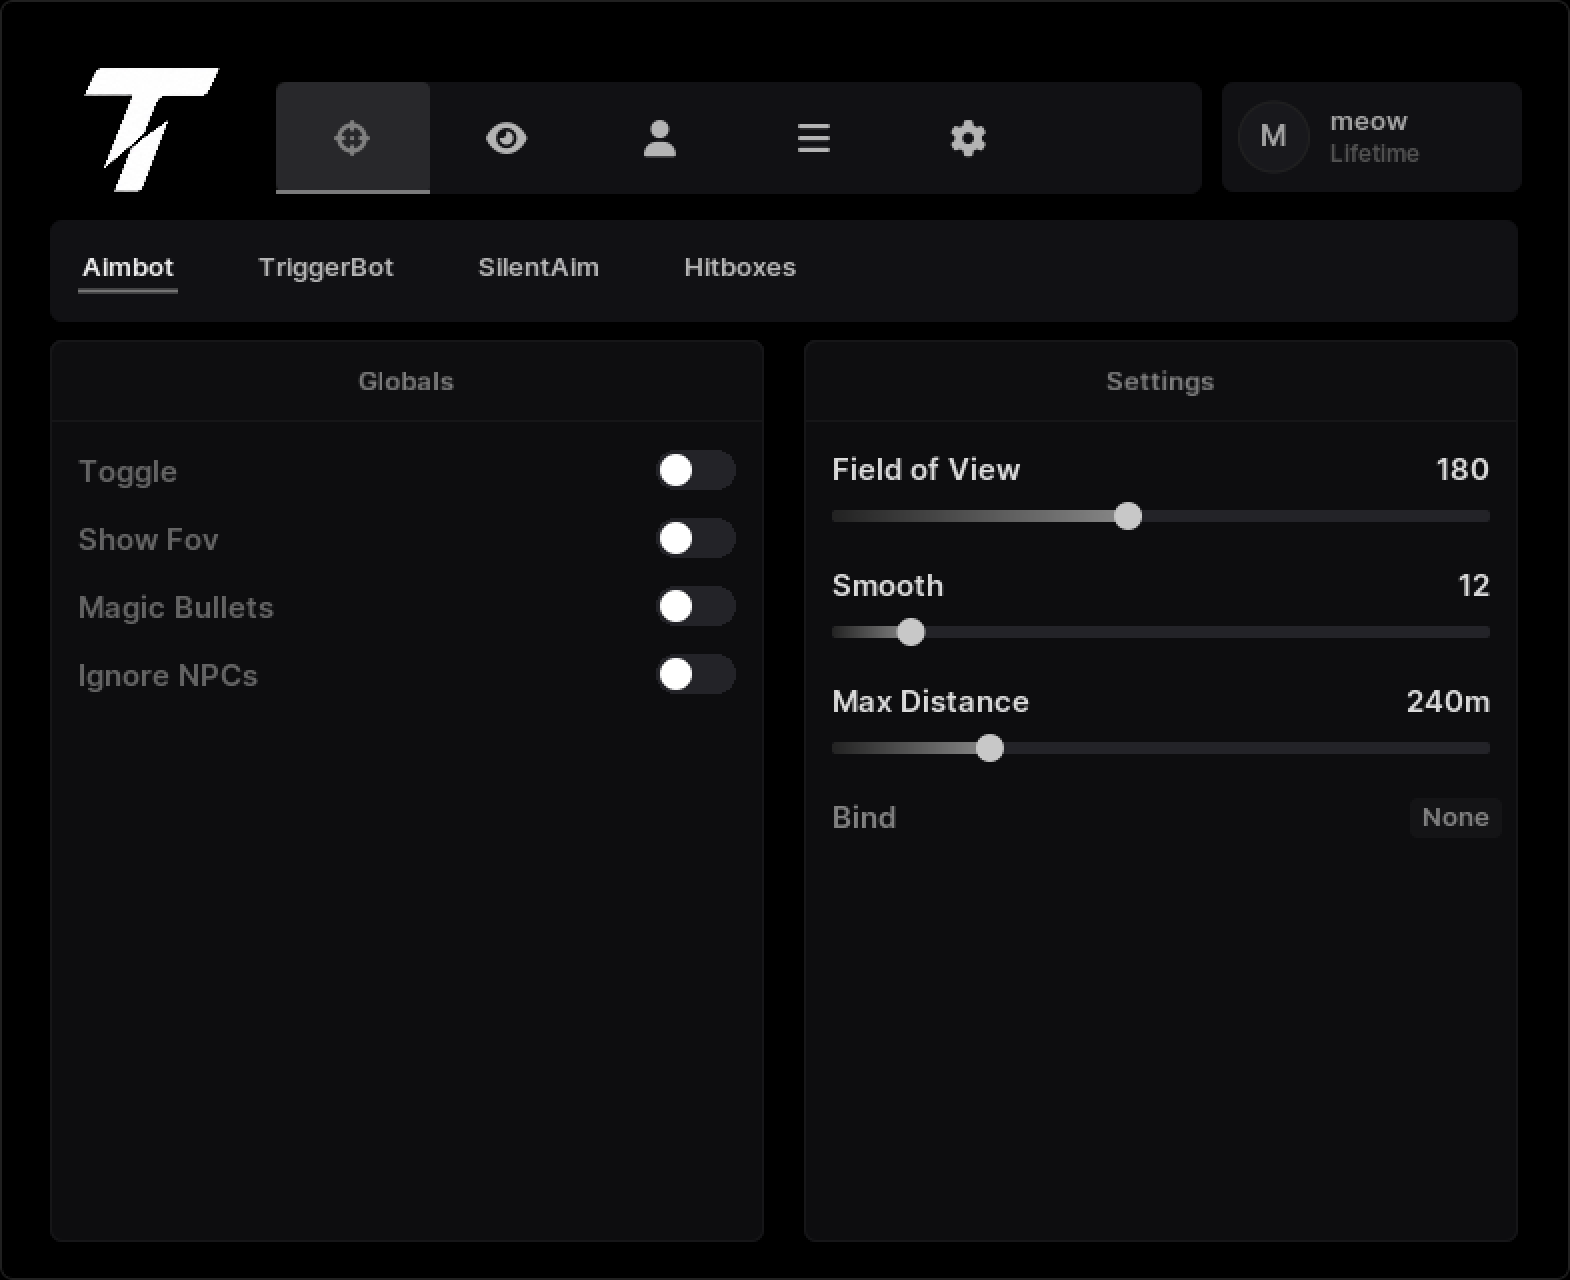The image size is (1570, 1280).
Task: Switch to the SilentAim tab
Action: (538, 267)
